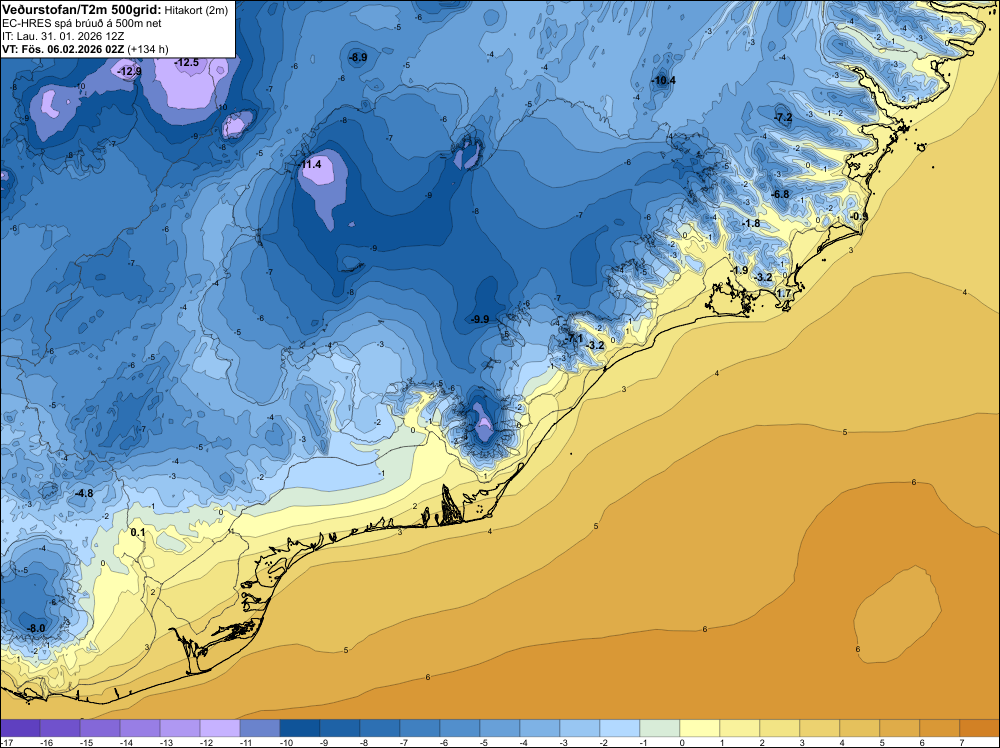Click the -6.8 temperature value
This screenshot has width=1000, height=748.
780,194
